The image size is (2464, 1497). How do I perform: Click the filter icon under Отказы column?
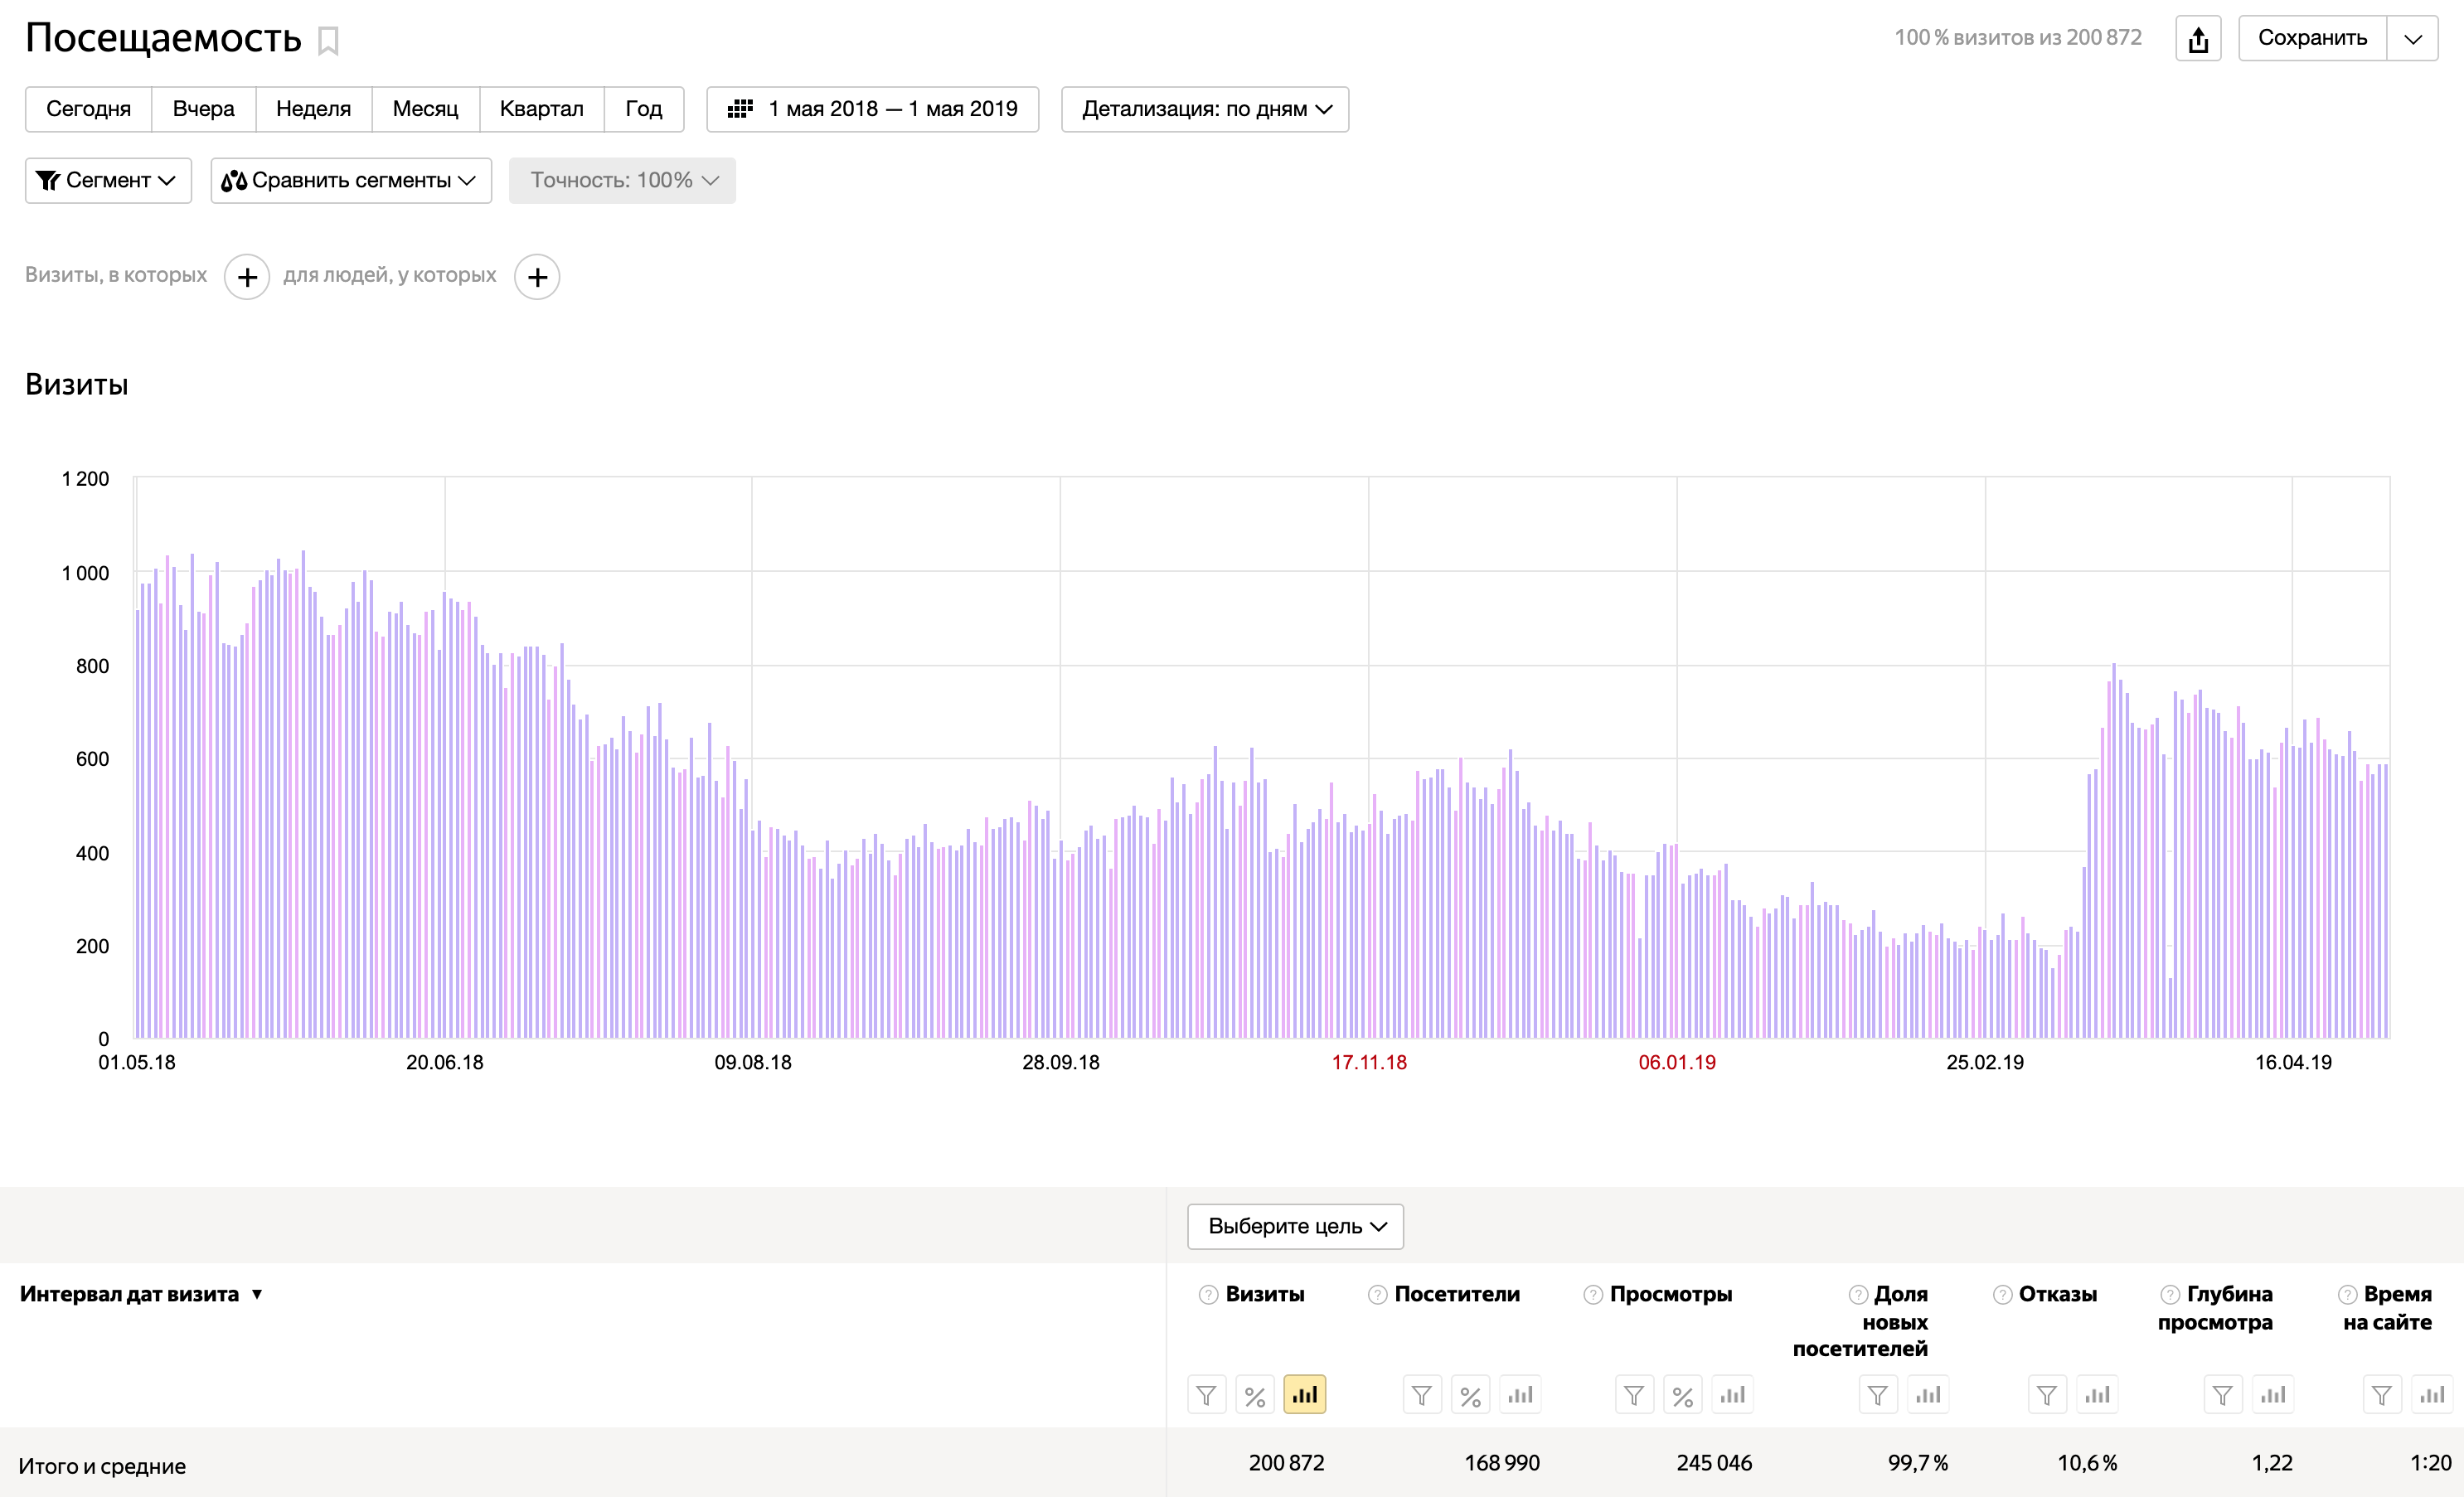coord(2046,1394)
